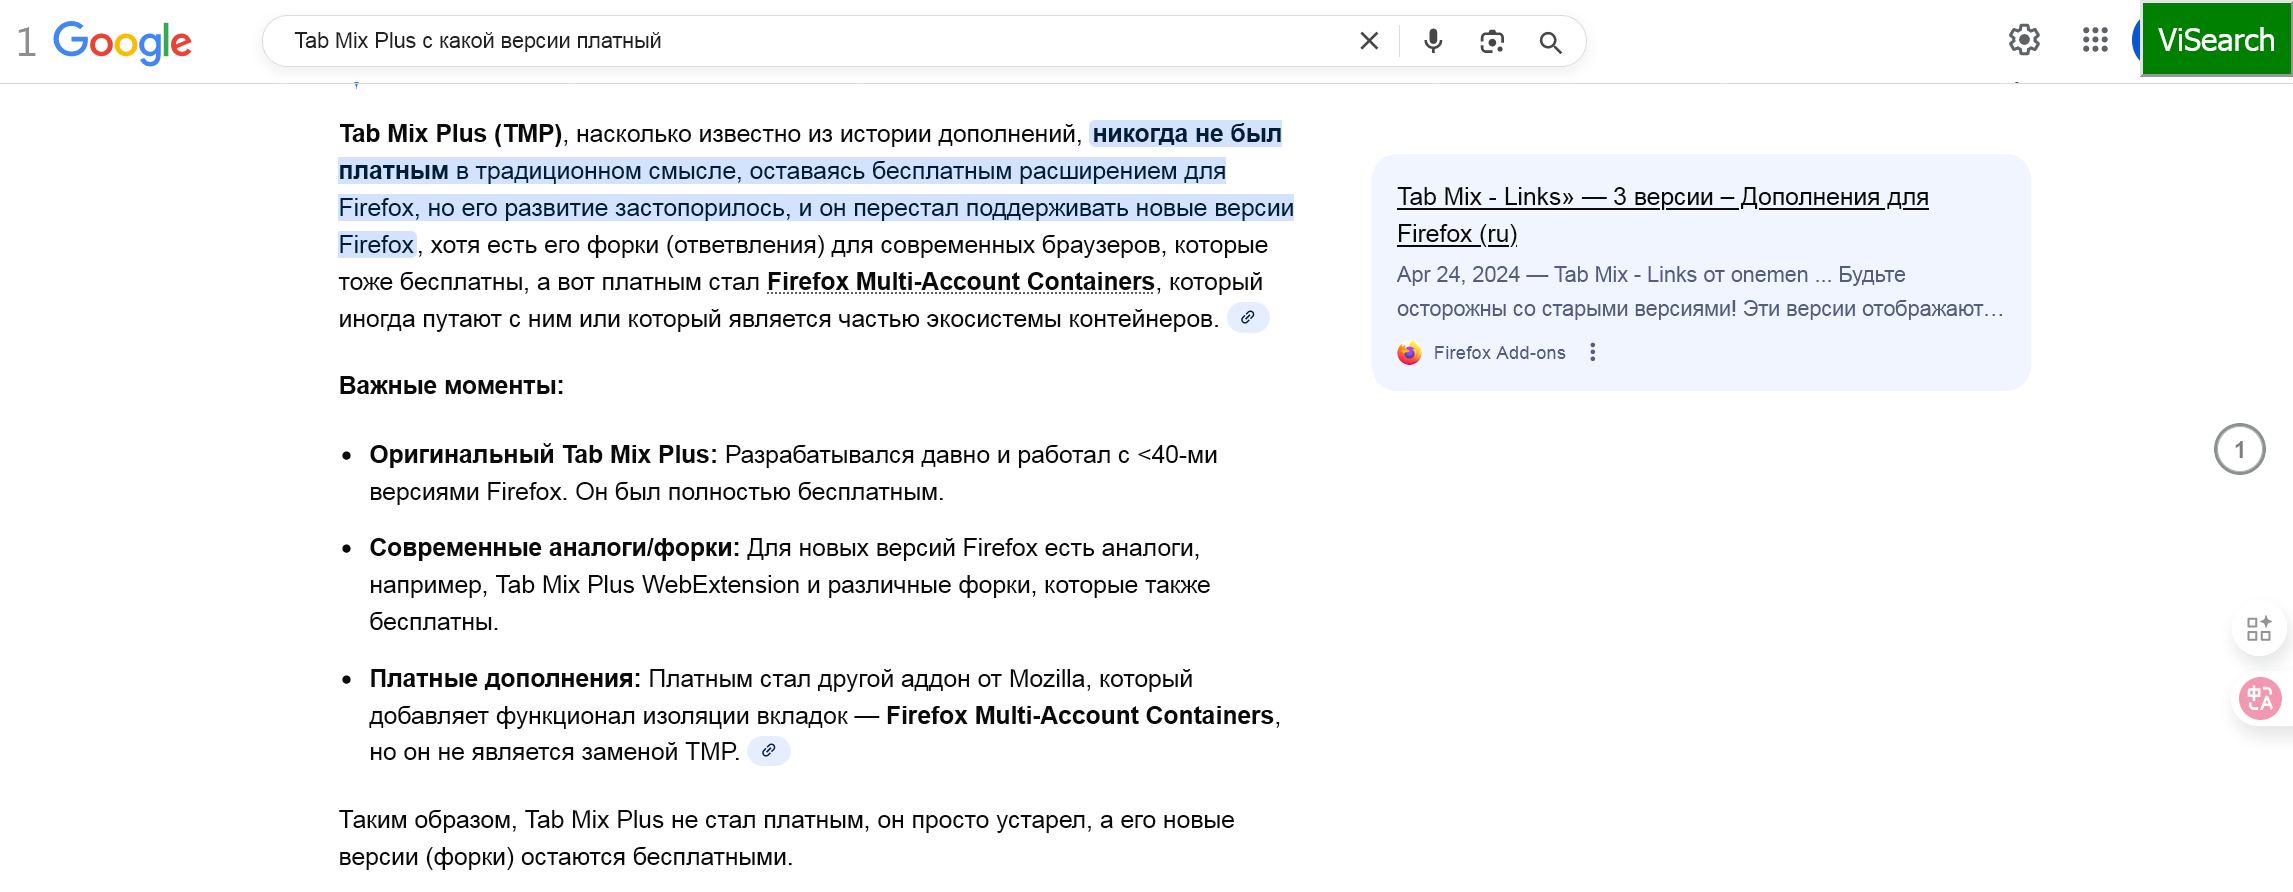Click the source card snippet dated Apr 24, 2024
Screen dimensions: 2293x892
[x=1699, y=291]
